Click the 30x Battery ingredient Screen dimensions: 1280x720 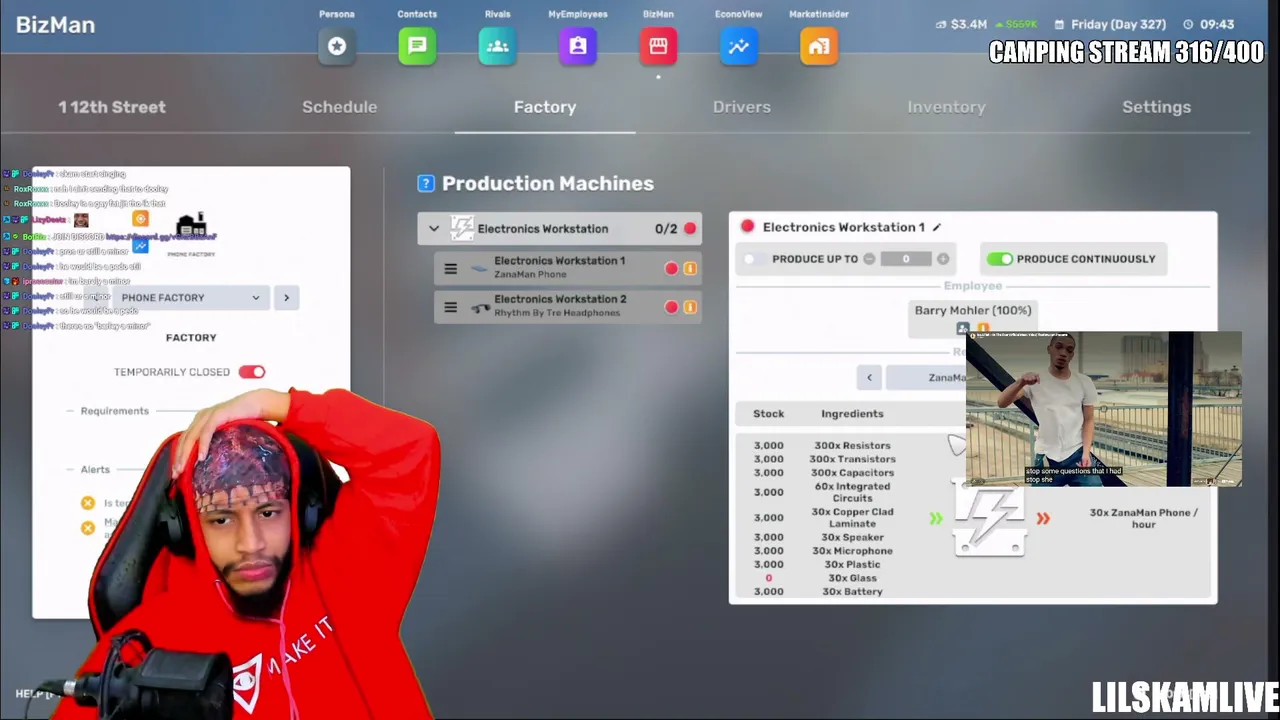tap(852, 592)
